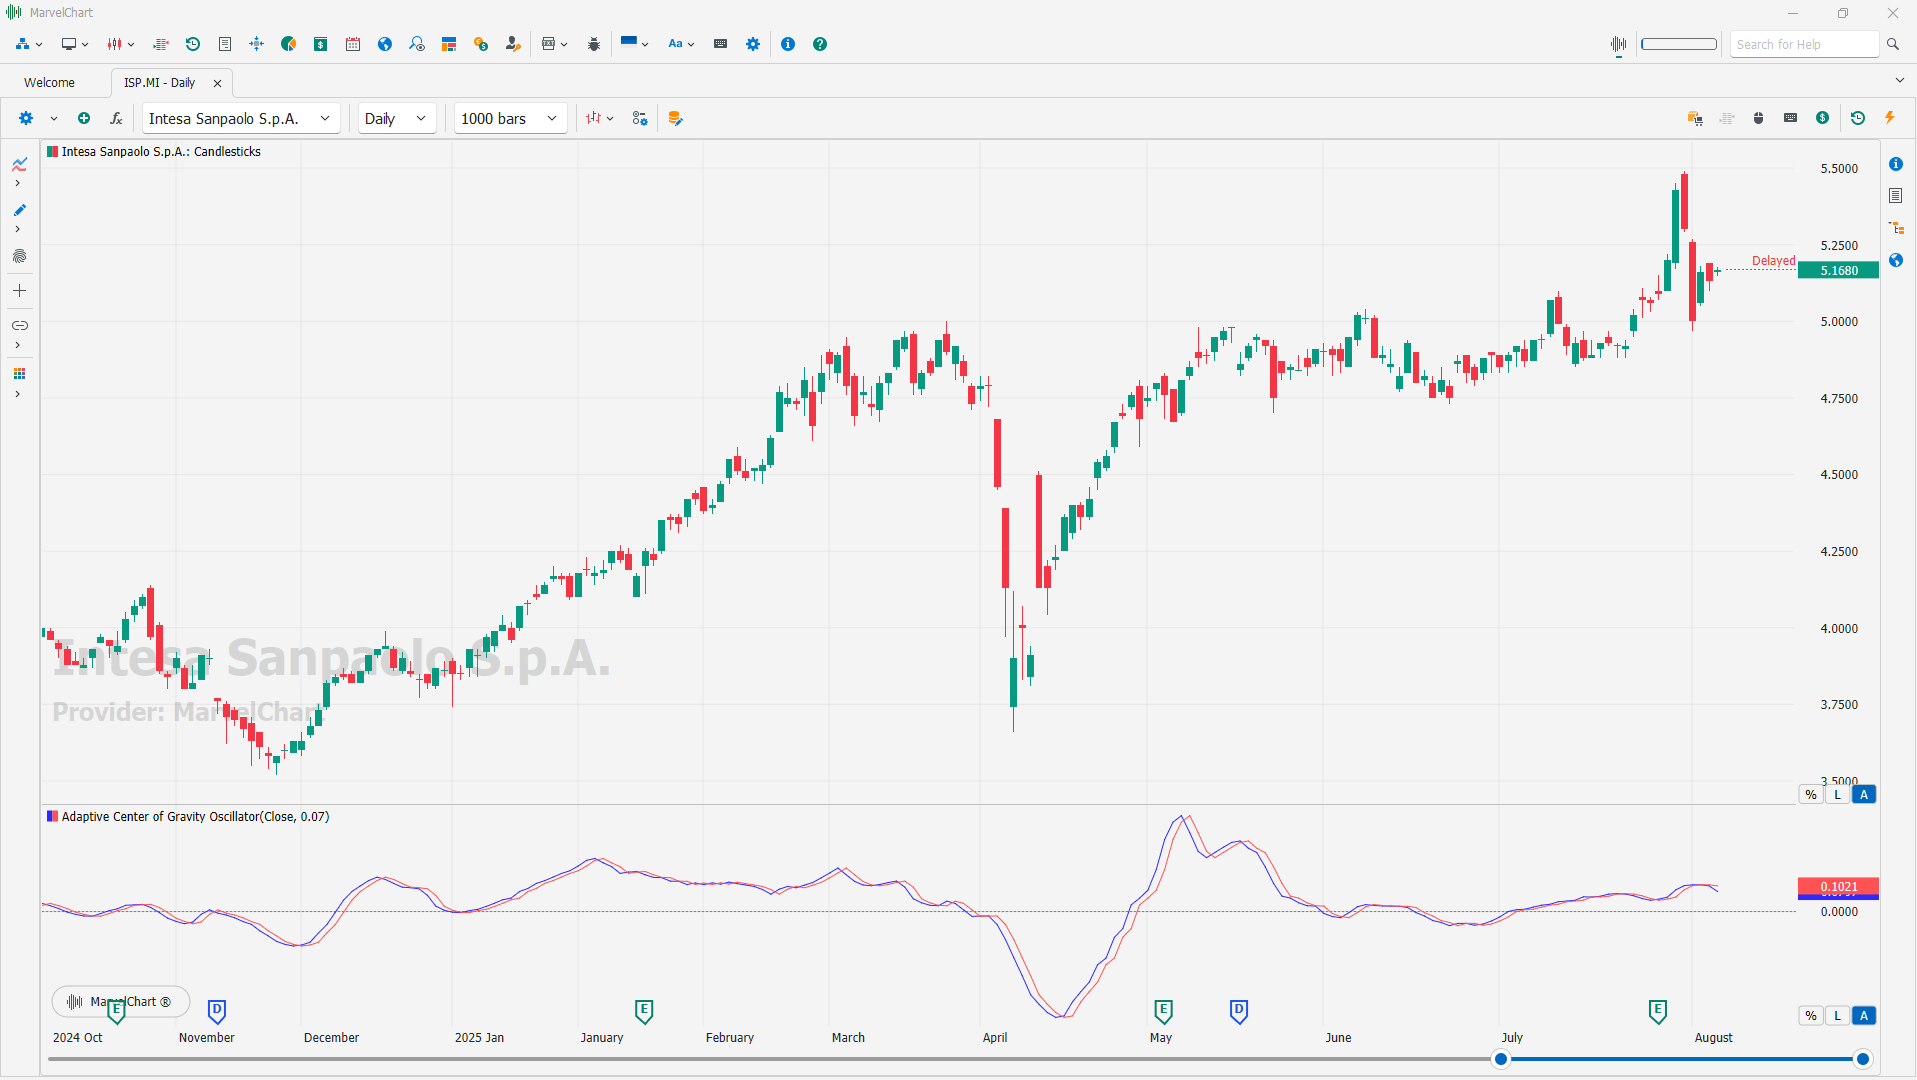This screenshot has height=1080, width=1917.
Task: Open the Aa font size dropdown
Action: click(681, 44)
